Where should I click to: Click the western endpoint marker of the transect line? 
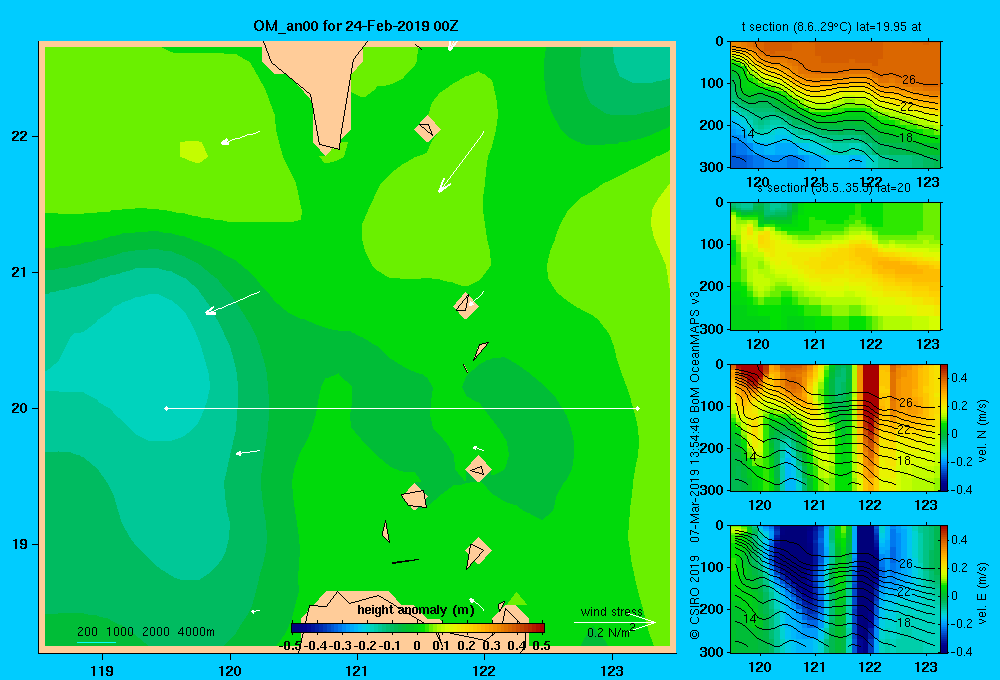pyautogui.click(x=166, y=408)
